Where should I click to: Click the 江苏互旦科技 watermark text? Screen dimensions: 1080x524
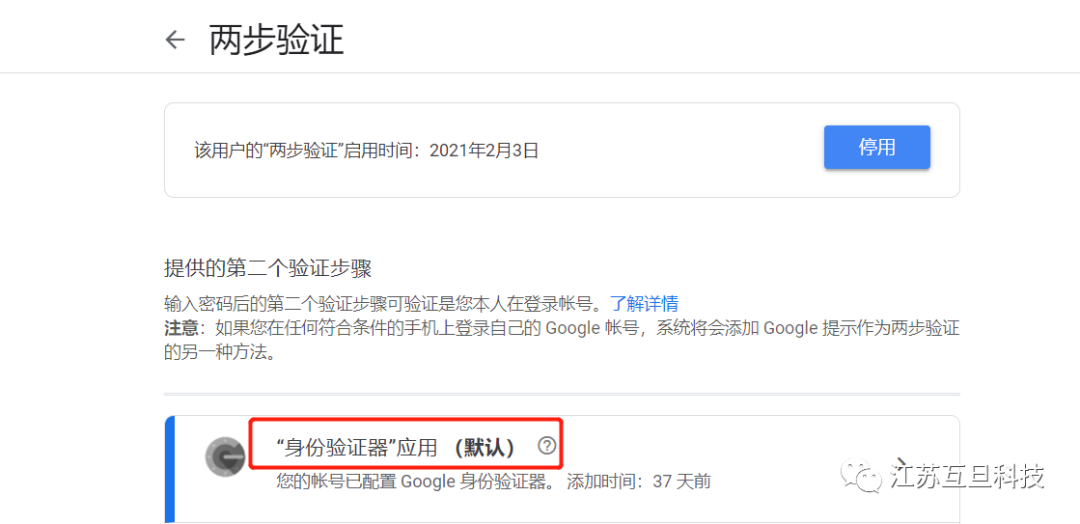967,476
